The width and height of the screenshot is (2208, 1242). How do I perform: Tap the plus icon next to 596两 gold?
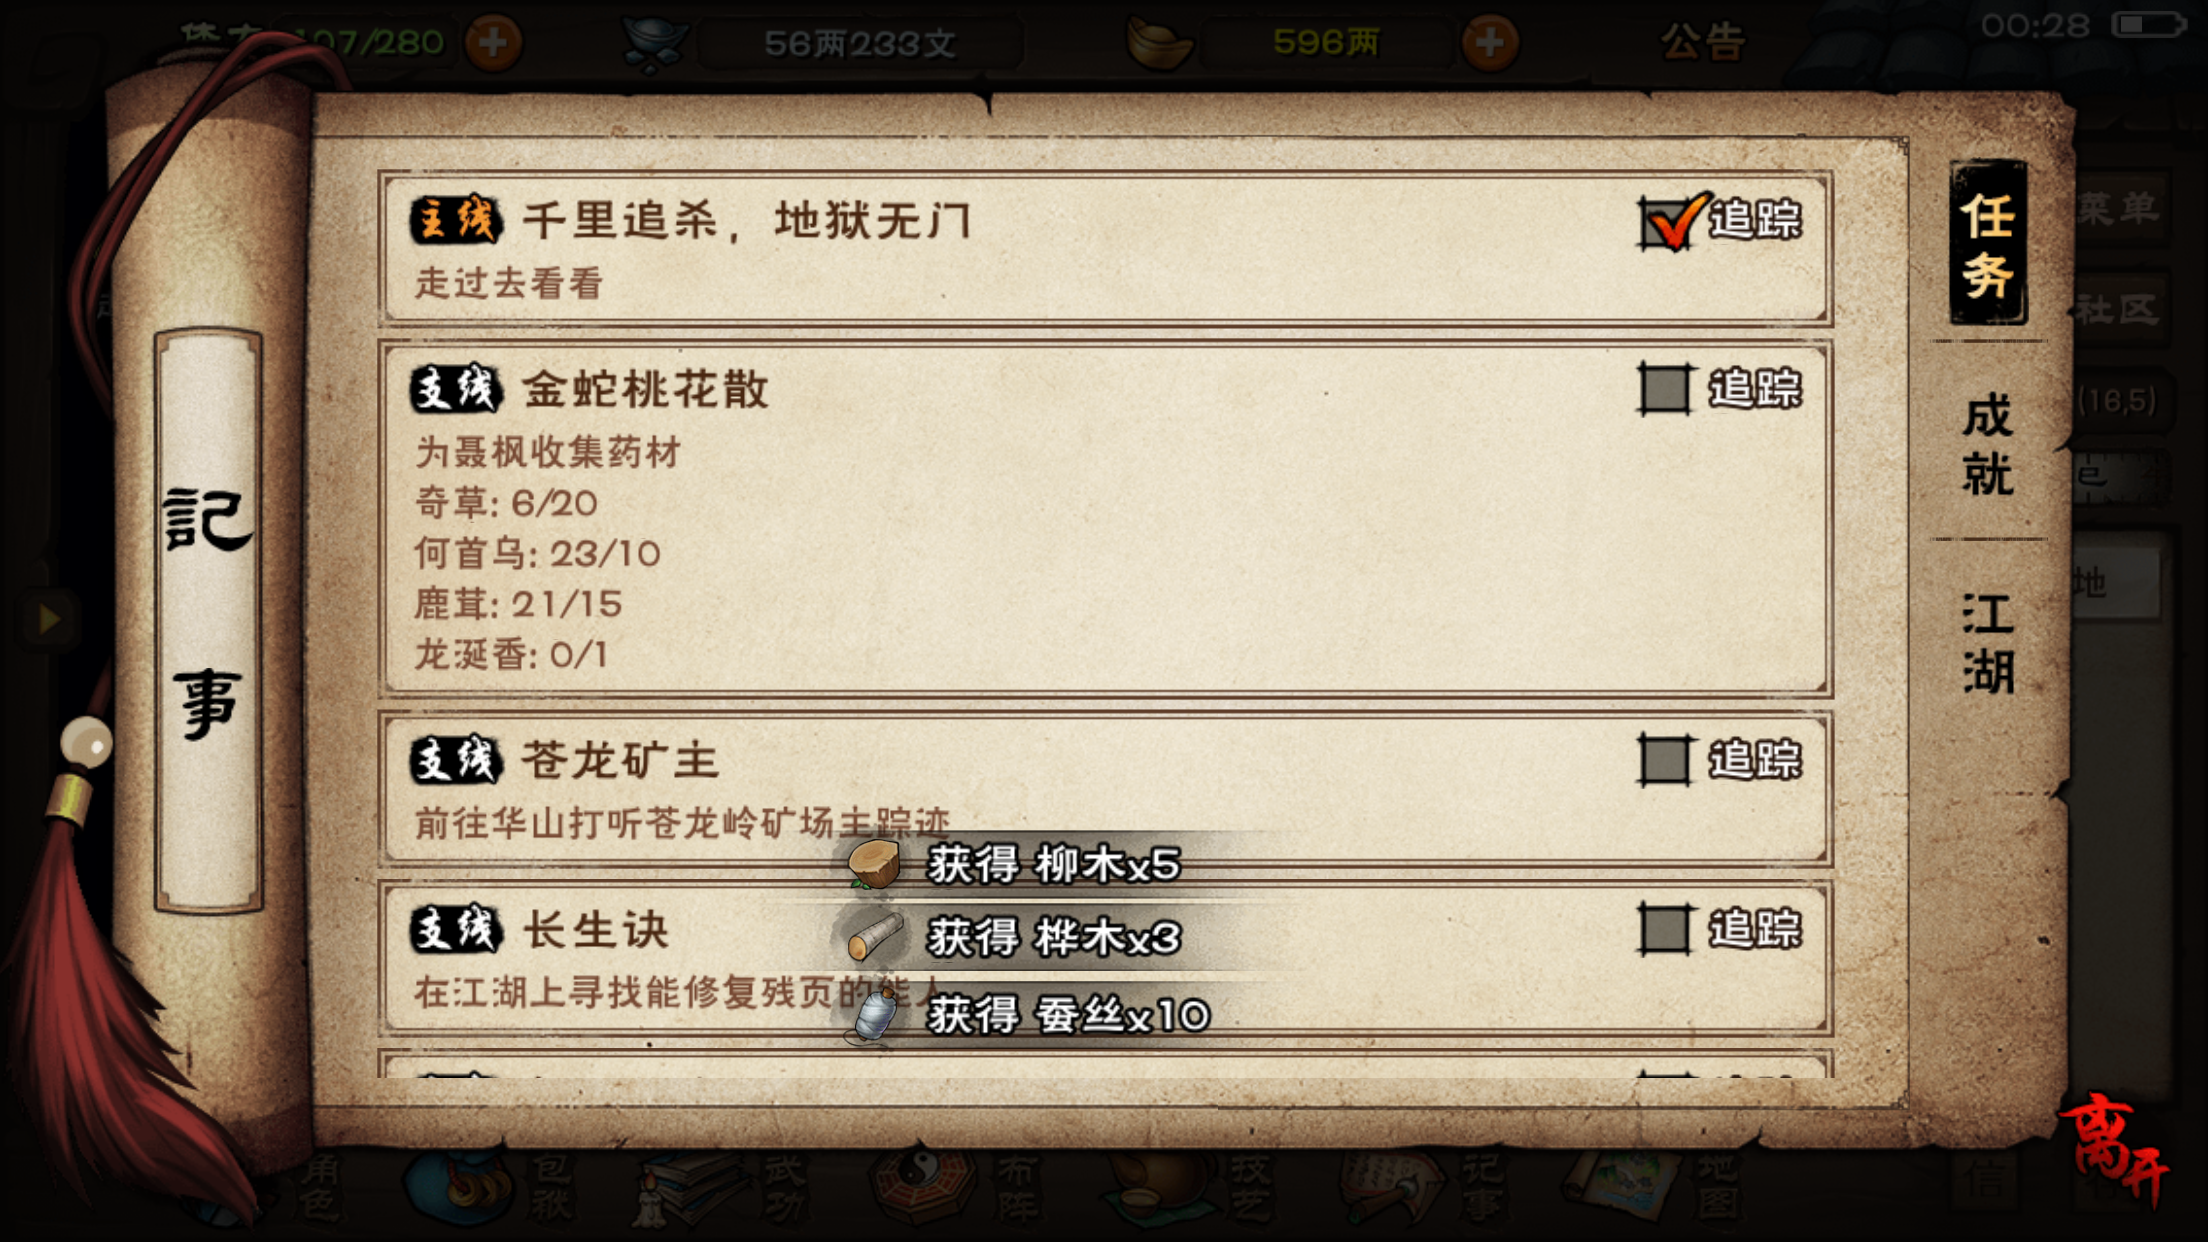pyautogui.click(x=1489, y=42)
